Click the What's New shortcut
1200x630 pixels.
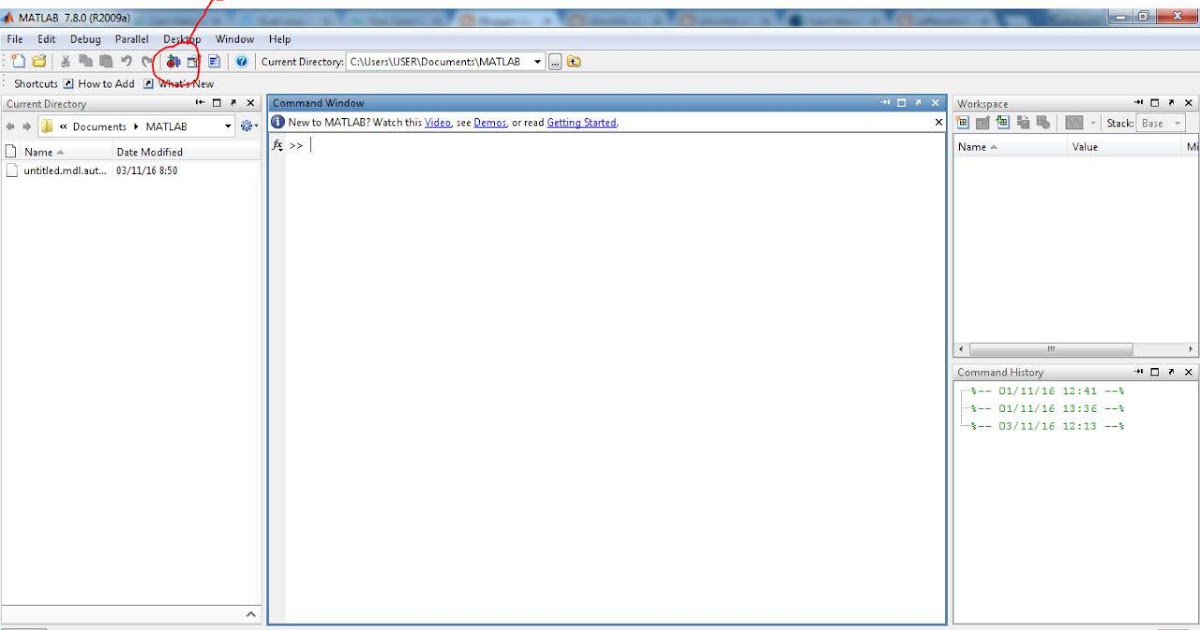(179, 84)
